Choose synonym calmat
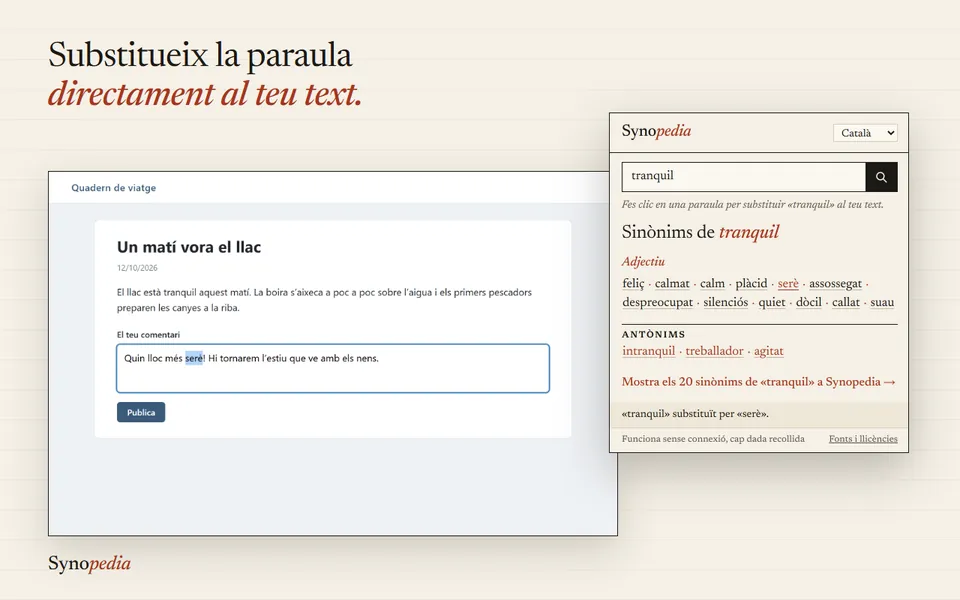The width and height of the screenshot is (960, 600). (672, 283)
